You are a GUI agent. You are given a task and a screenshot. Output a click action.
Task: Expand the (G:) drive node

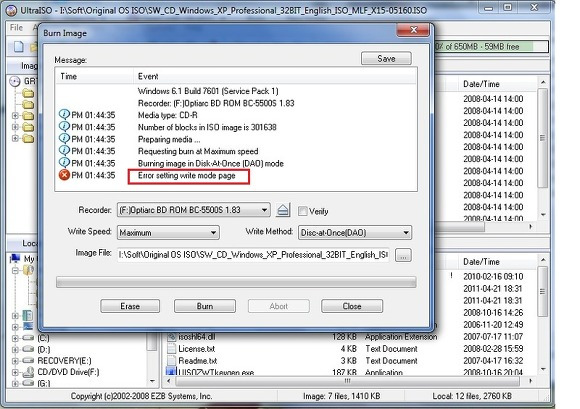[15, 383]
